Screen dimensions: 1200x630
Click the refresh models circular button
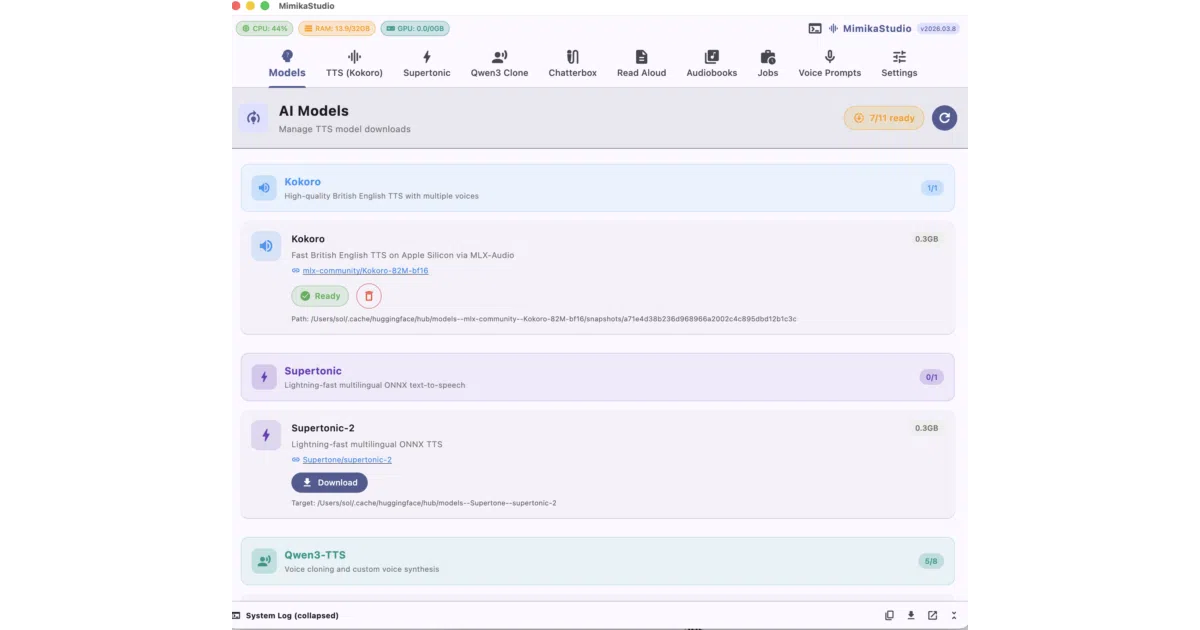[x=944, y=118]
